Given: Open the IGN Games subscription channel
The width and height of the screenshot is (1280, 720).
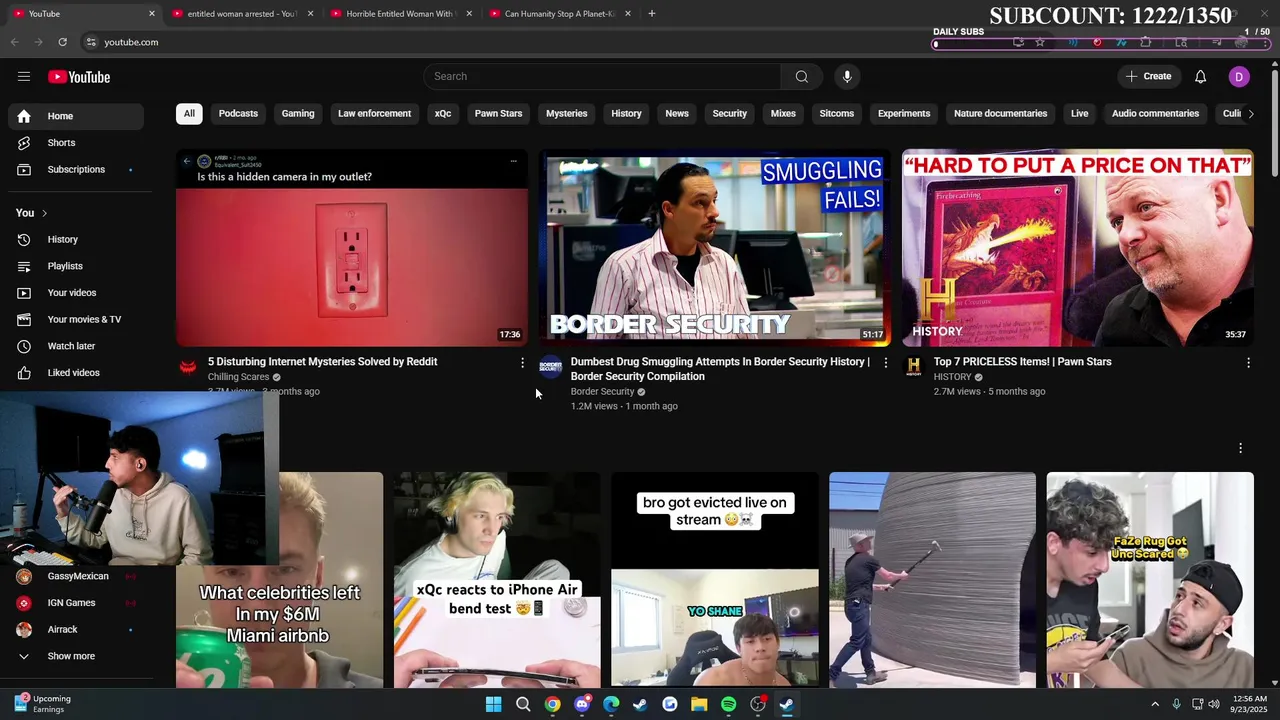Looking at the screenshot, I should click(76, 603).
